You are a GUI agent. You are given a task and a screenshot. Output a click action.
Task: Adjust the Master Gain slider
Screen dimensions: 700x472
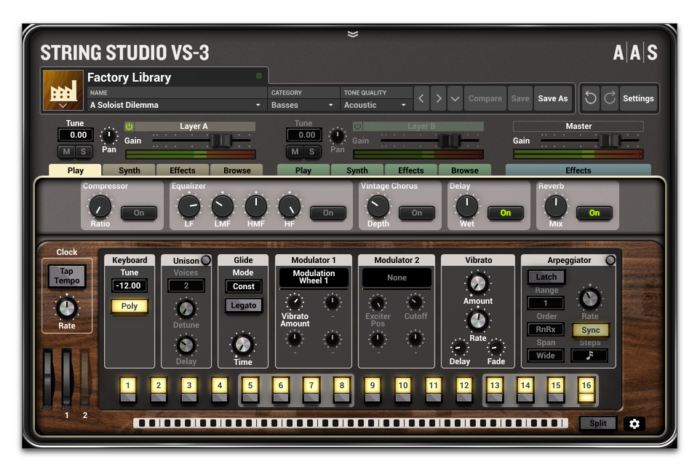(609, 140)
